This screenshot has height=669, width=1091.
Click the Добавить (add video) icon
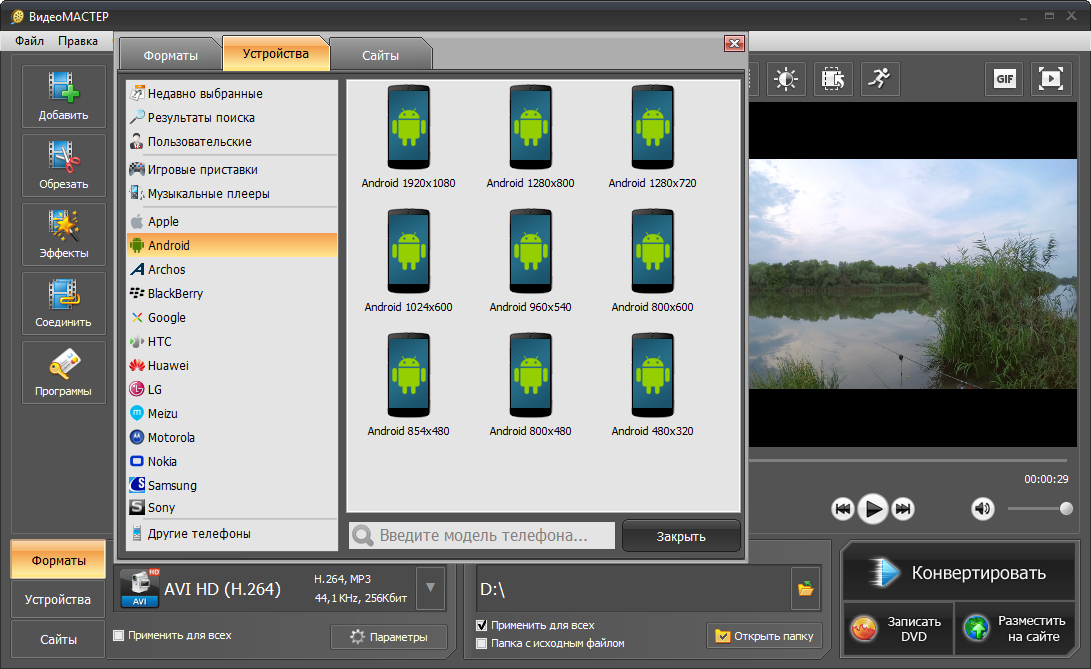tap(63, 96)
